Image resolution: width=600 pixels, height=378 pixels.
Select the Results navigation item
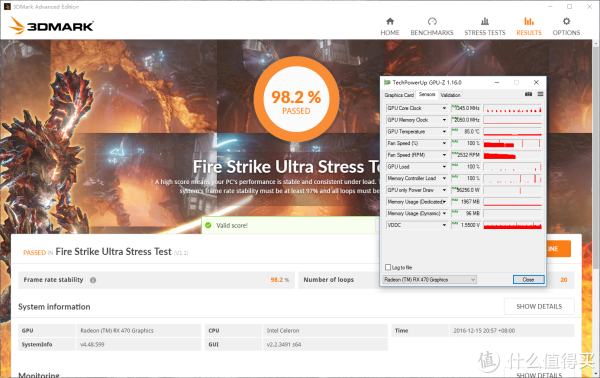pos(529,26)
